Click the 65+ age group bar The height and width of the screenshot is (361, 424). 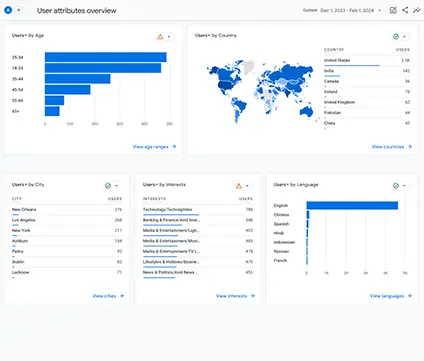point(52,111)
